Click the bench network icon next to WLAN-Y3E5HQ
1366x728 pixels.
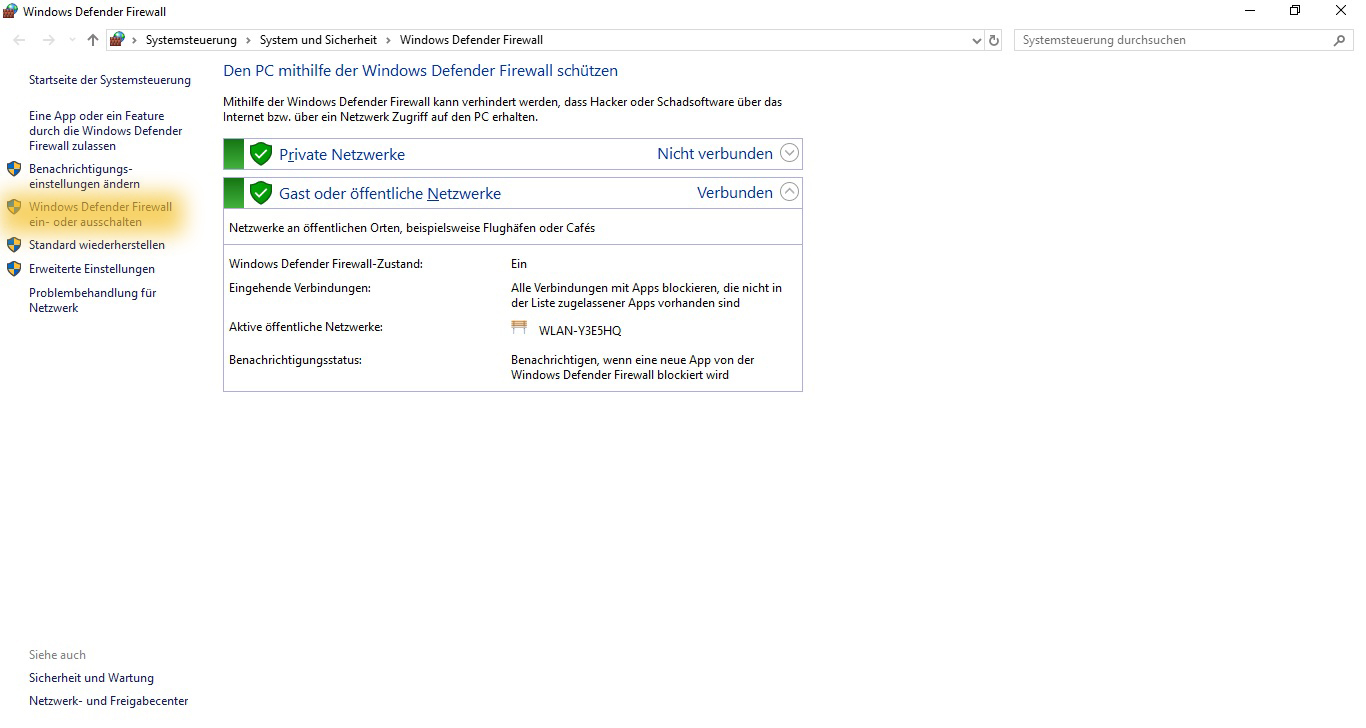(x=519, y=328)
